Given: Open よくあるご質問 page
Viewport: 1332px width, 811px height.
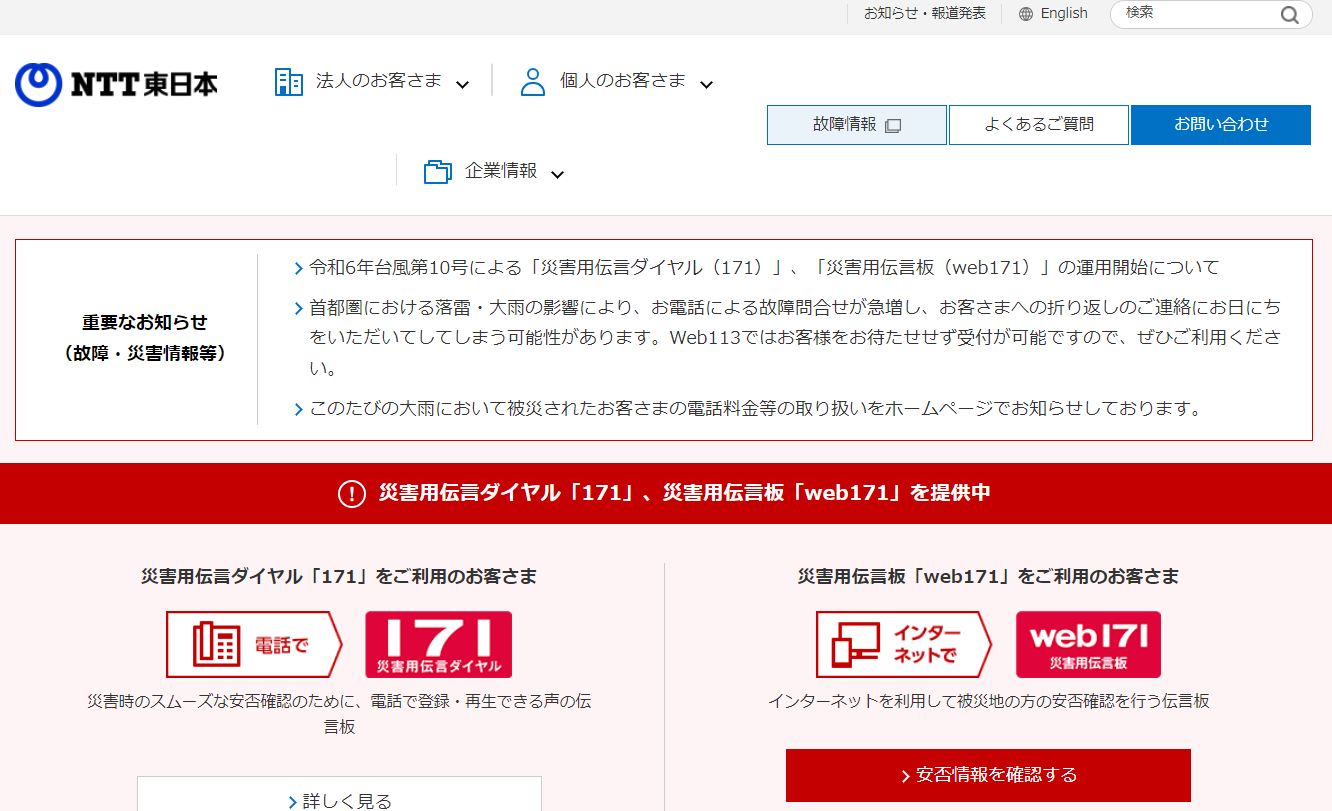Looking at the screenshot, I should pyautogui.click(x=1039, y=125).
